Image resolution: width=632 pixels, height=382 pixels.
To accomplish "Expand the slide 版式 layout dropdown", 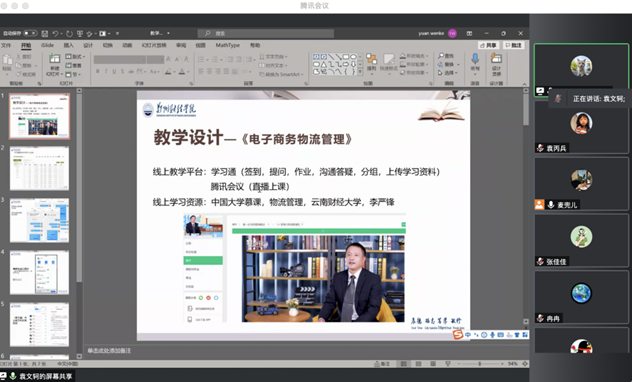I will click(75, 56).
